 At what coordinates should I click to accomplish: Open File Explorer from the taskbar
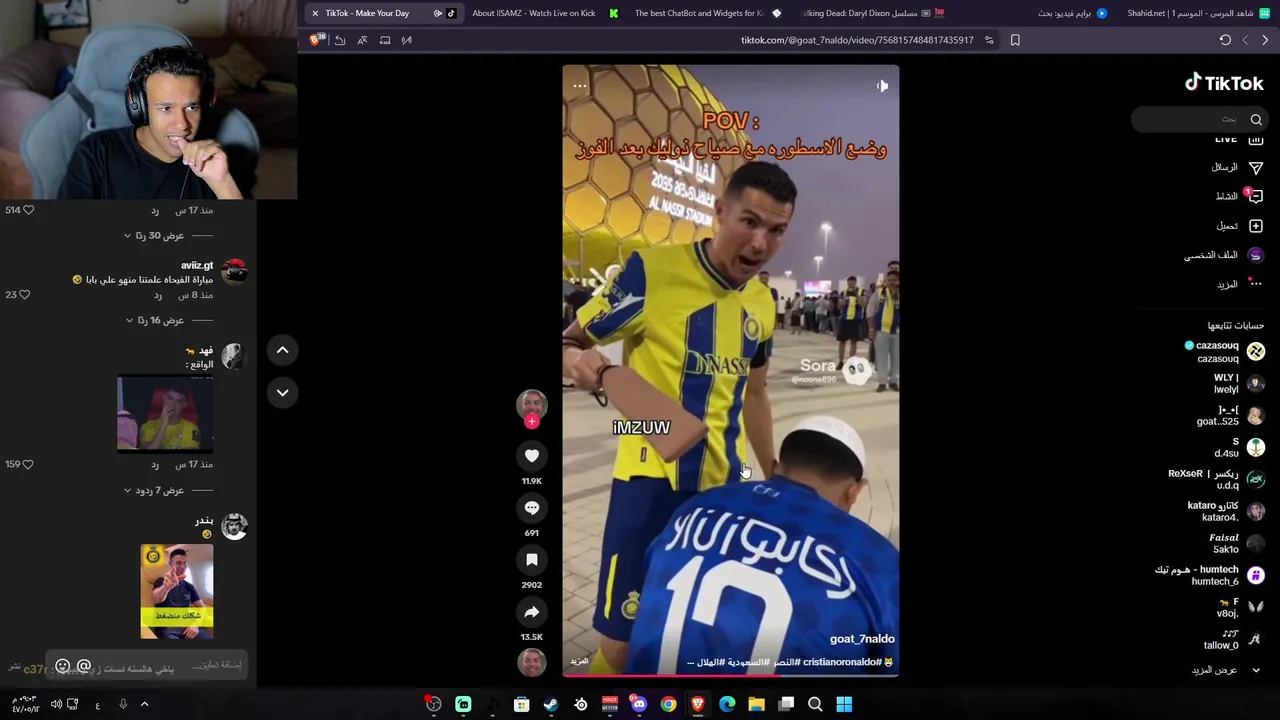[756, 705]
